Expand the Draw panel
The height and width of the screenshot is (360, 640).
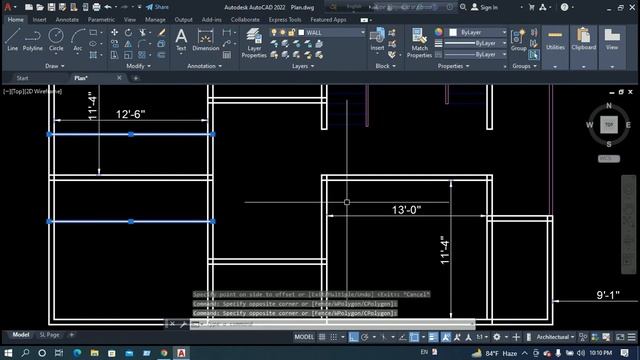(55, 66)
